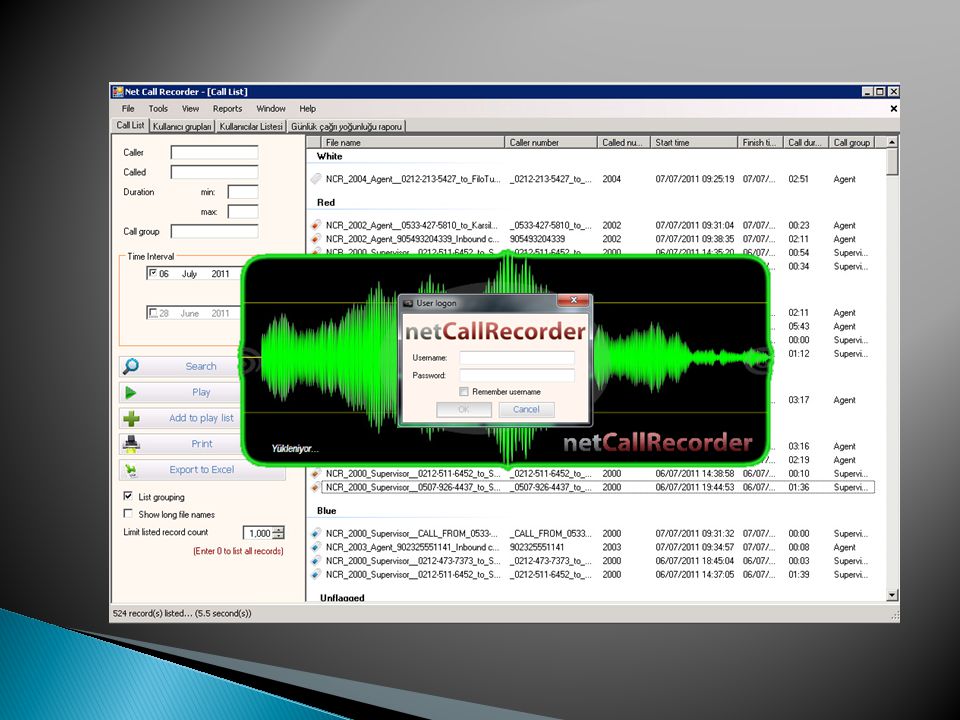This screenshot has width=960, height=720.
Task: Switch to Kullanıcılar Listesi tab
Action: (x=251, y=127)
